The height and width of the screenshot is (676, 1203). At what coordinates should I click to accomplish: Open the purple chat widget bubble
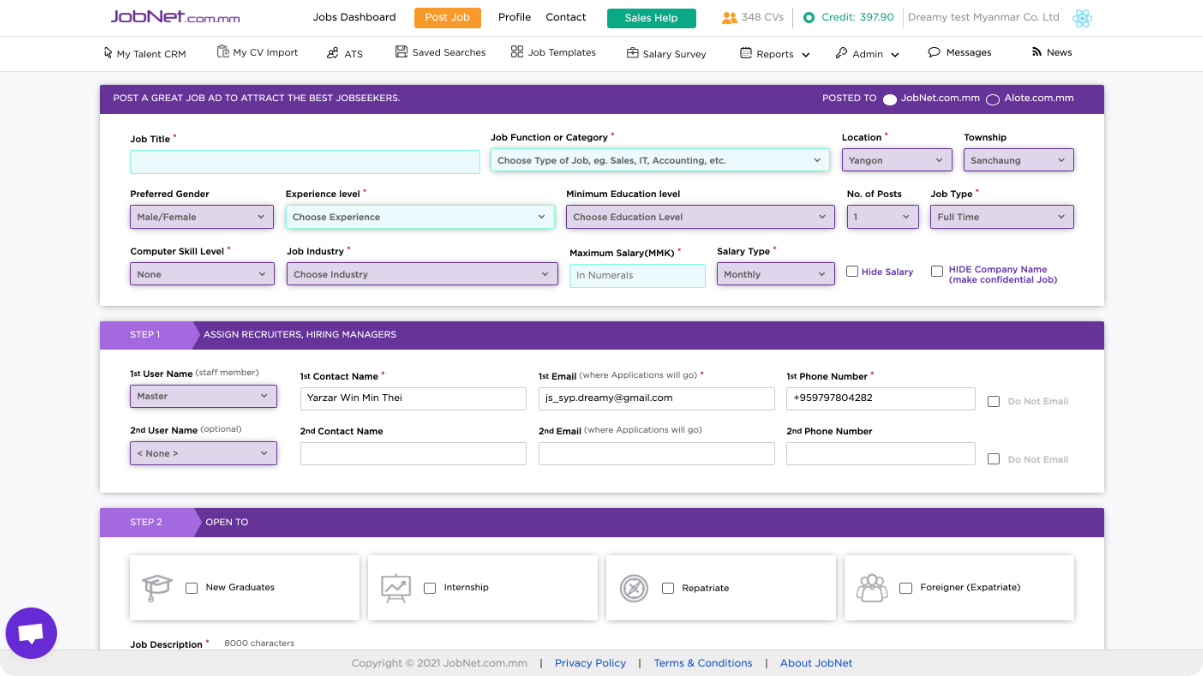(31, 633)
